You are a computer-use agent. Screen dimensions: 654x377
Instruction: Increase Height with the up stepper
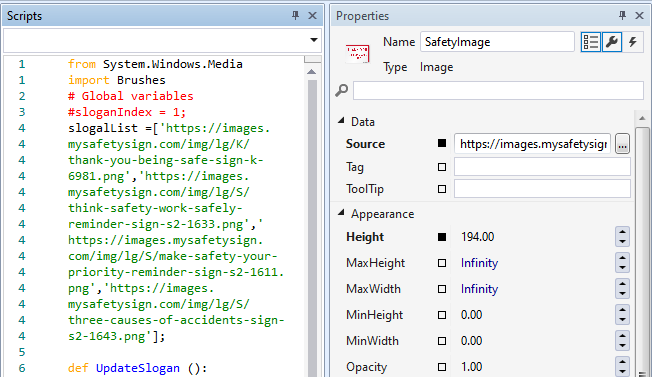tap(622, 232)
